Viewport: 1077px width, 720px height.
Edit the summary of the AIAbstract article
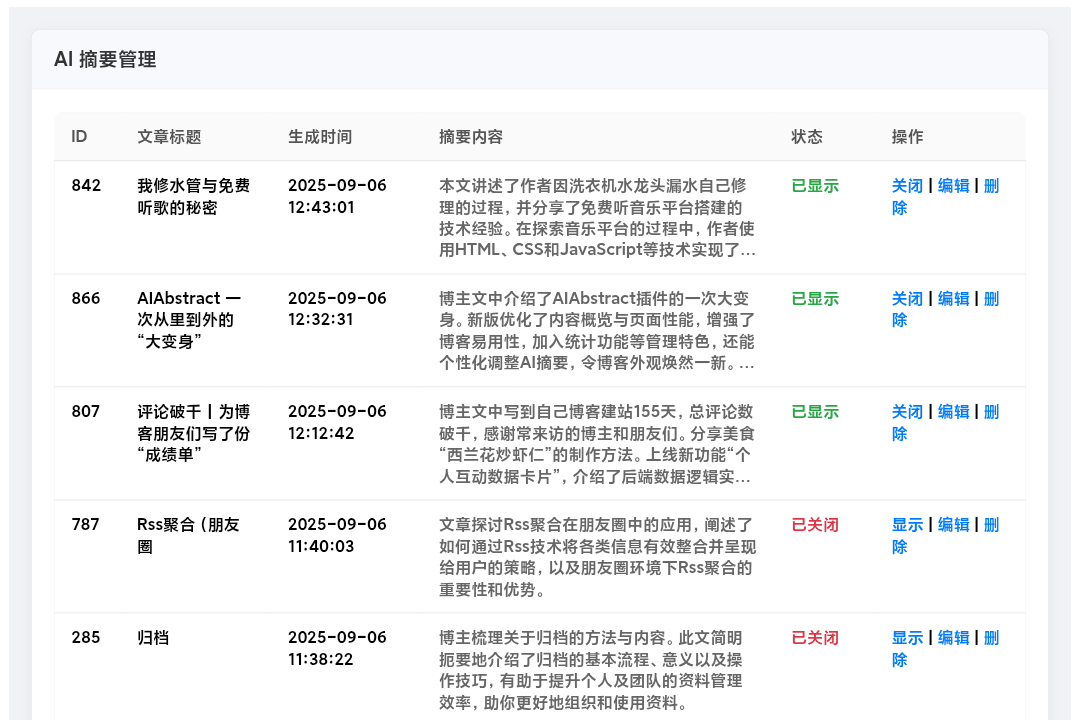tap(953, 299)
